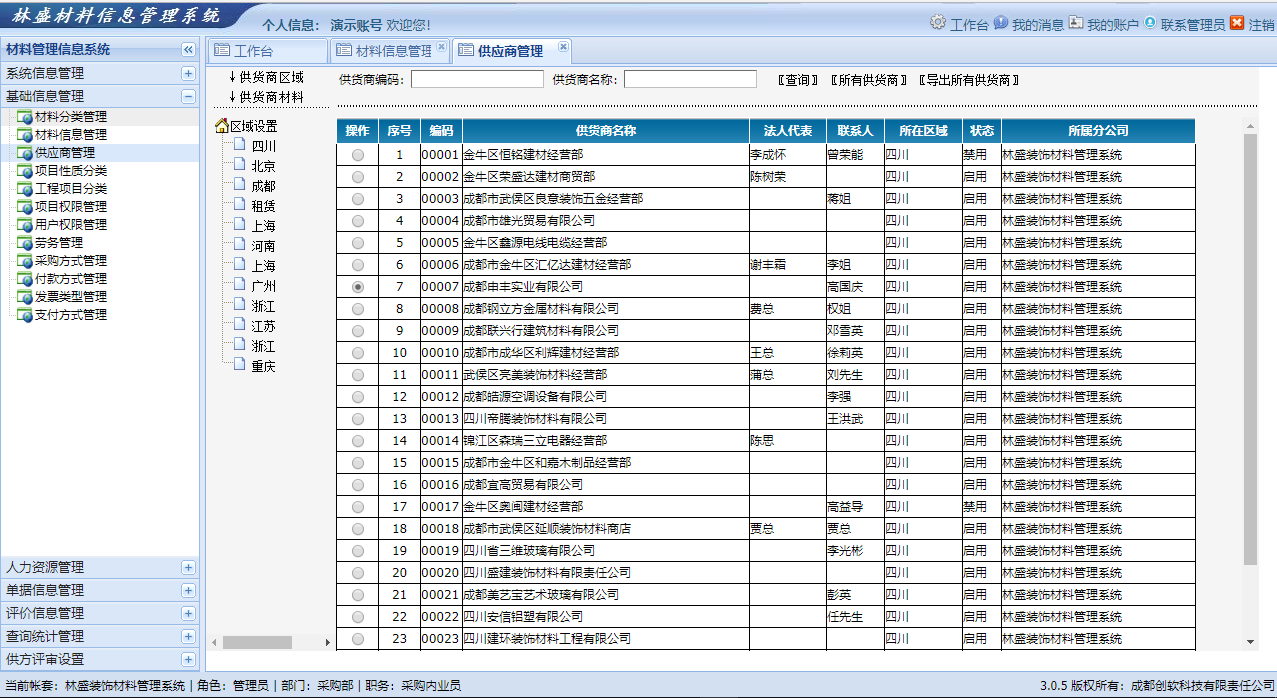Collapse sidebar with double-arrow icon

click(x=188, y=50)
